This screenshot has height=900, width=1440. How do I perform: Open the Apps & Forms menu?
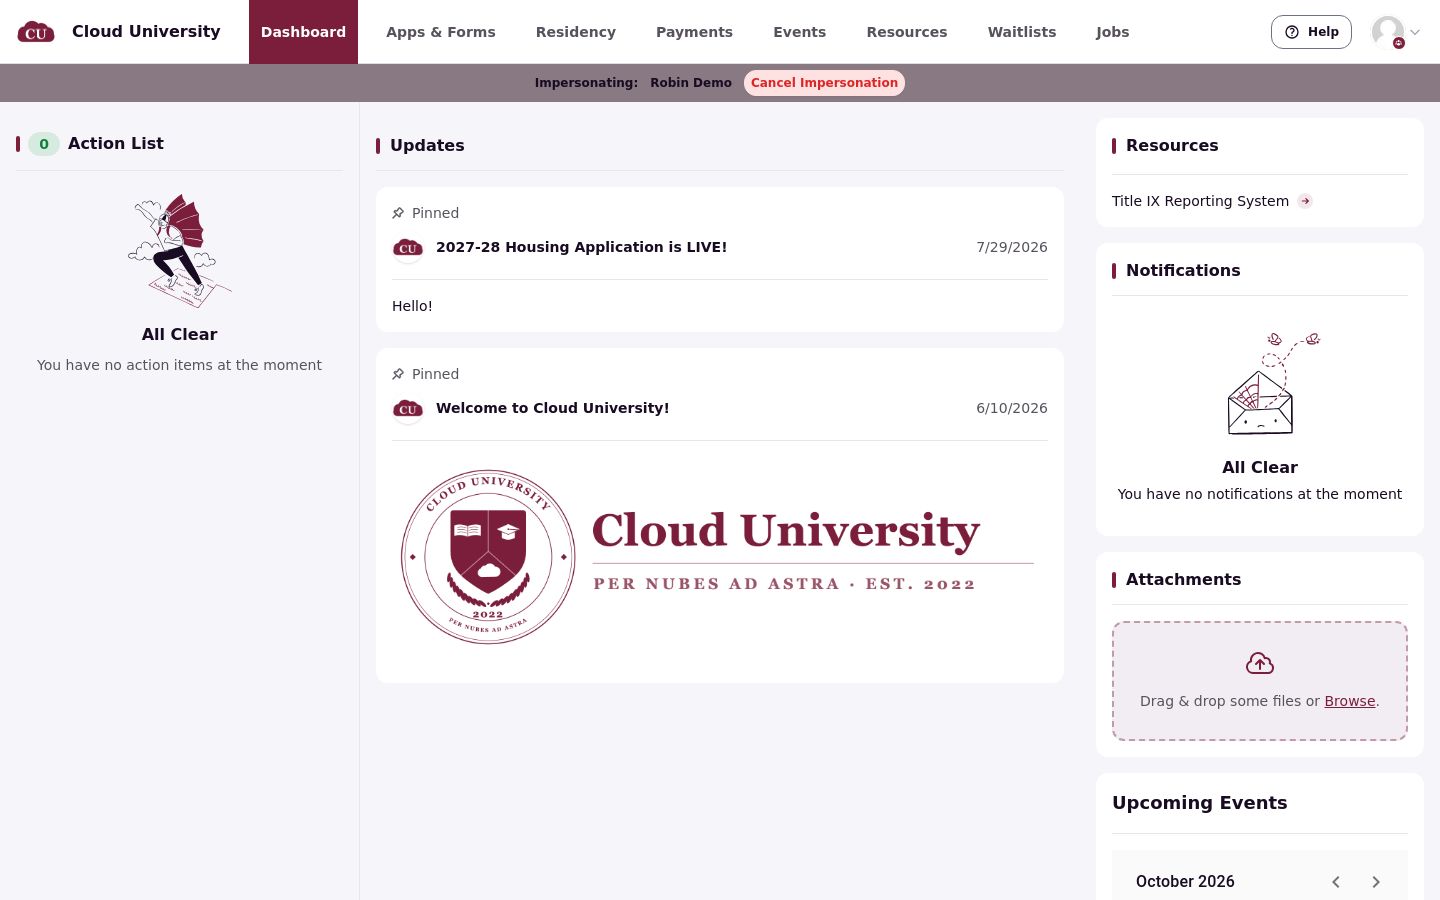(441, 32)
